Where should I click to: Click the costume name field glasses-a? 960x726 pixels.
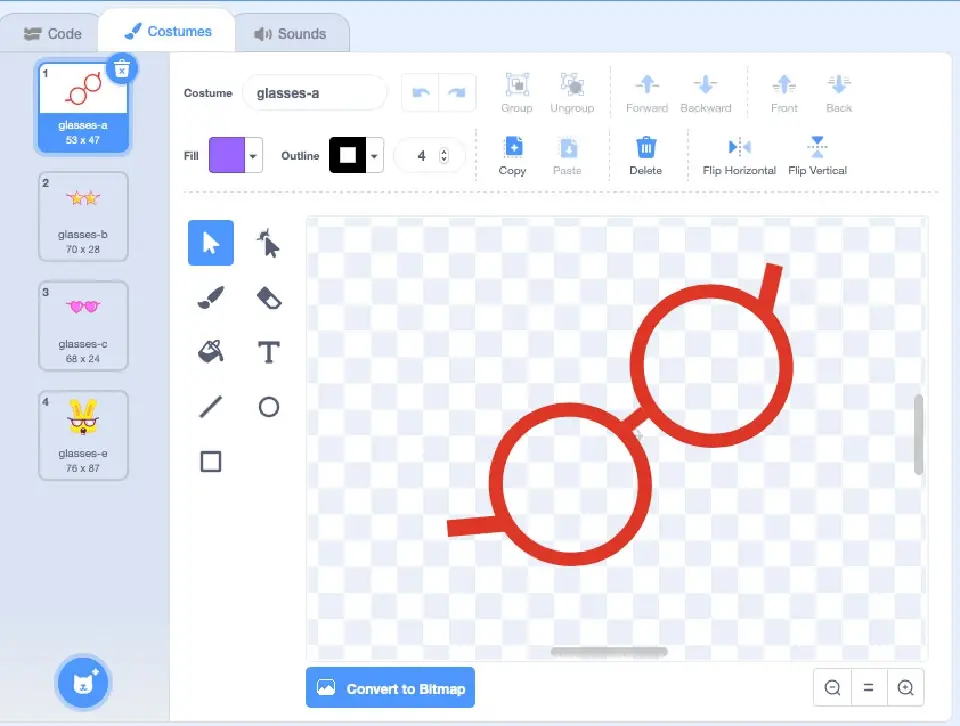[315, 93]
